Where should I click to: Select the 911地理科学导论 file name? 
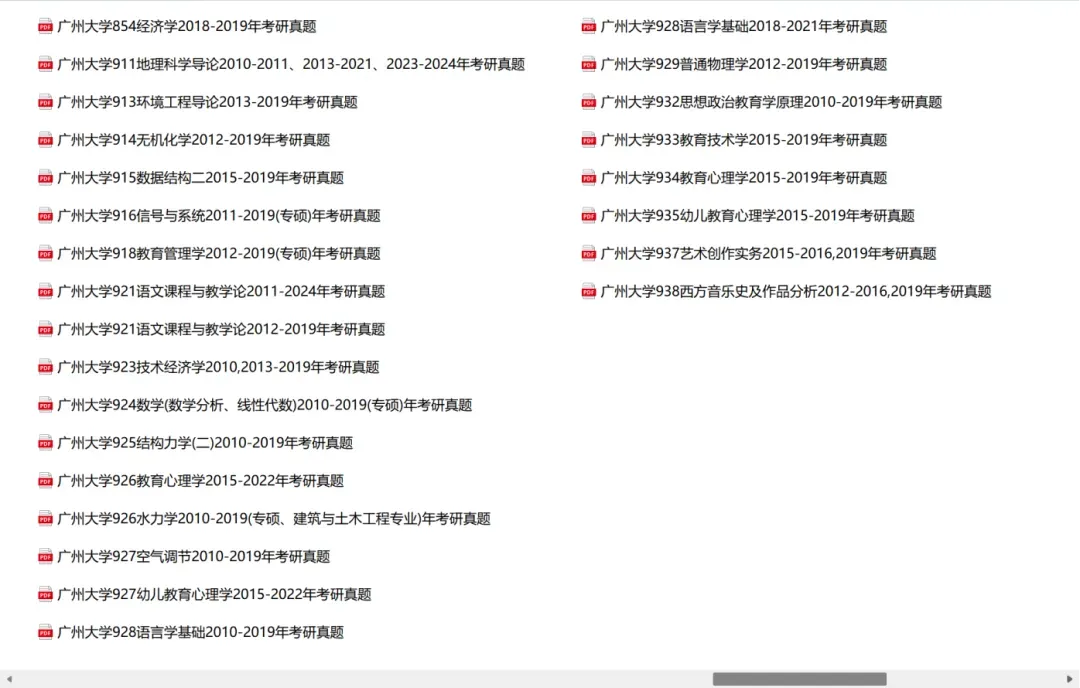tap(291, 64)
